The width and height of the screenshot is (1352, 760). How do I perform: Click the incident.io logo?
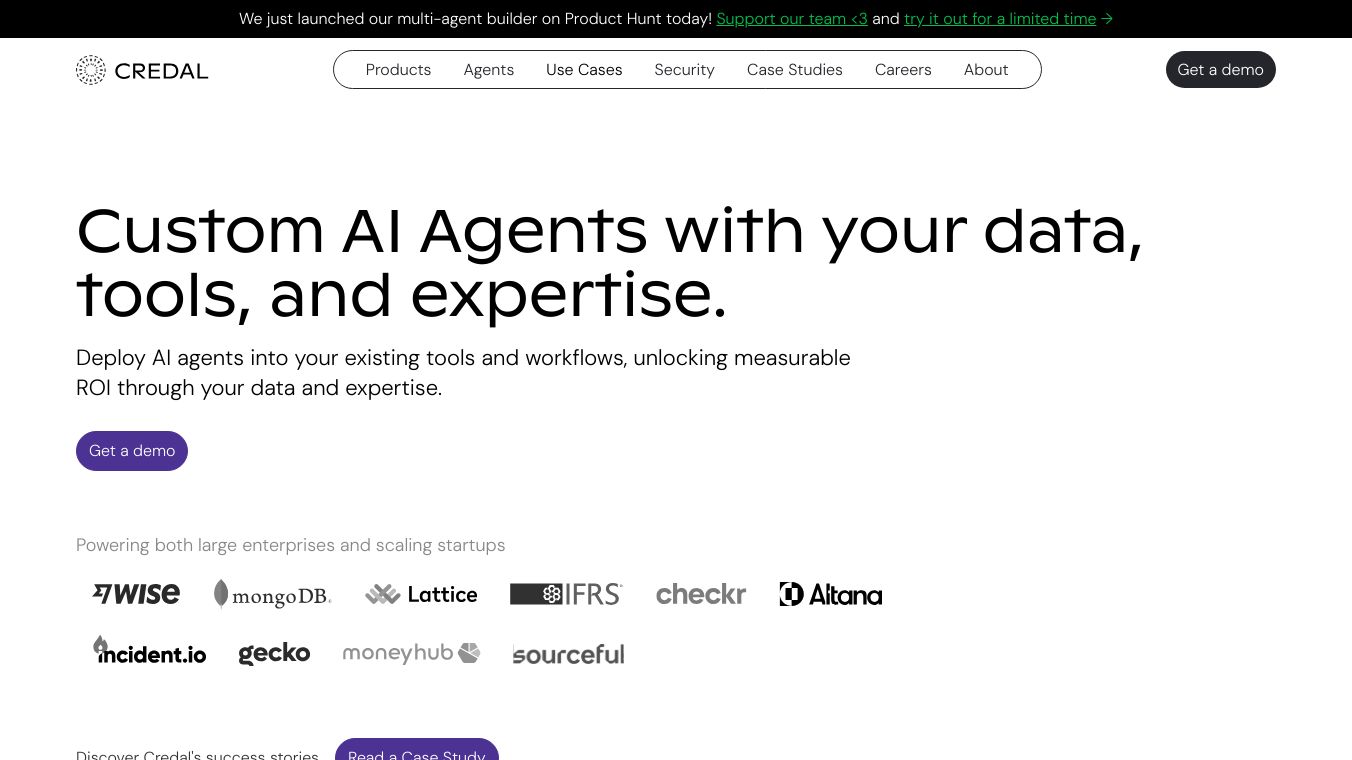[149, 651]
